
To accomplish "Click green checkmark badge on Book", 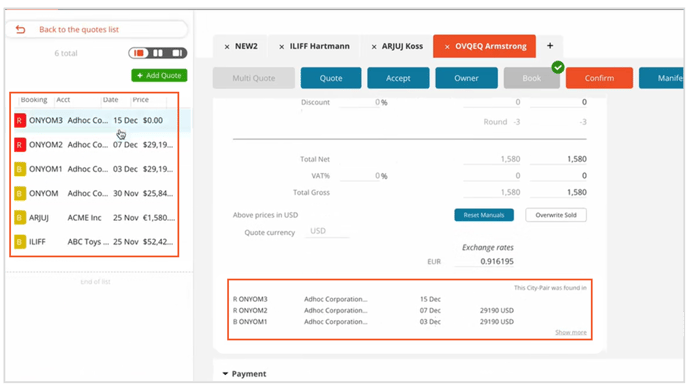I will (558, 68).
